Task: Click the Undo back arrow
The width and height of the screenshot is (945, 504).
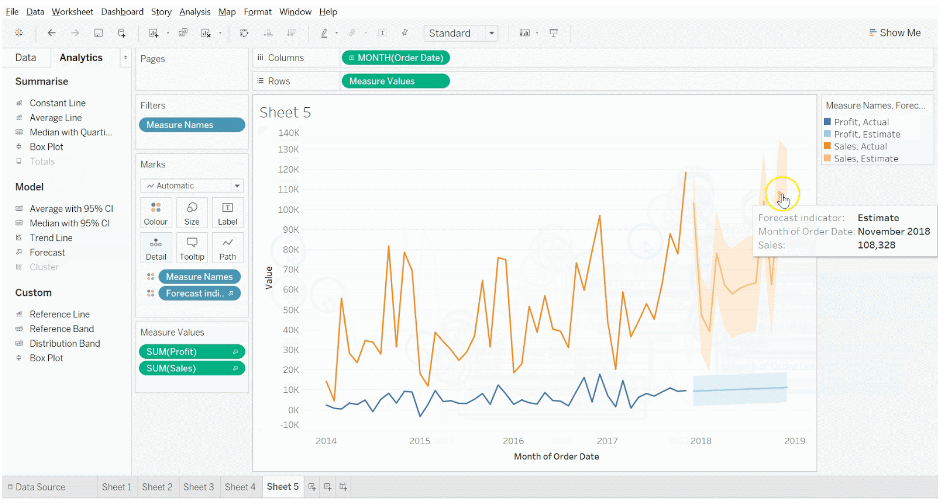Action: click(x=52, y=33)
